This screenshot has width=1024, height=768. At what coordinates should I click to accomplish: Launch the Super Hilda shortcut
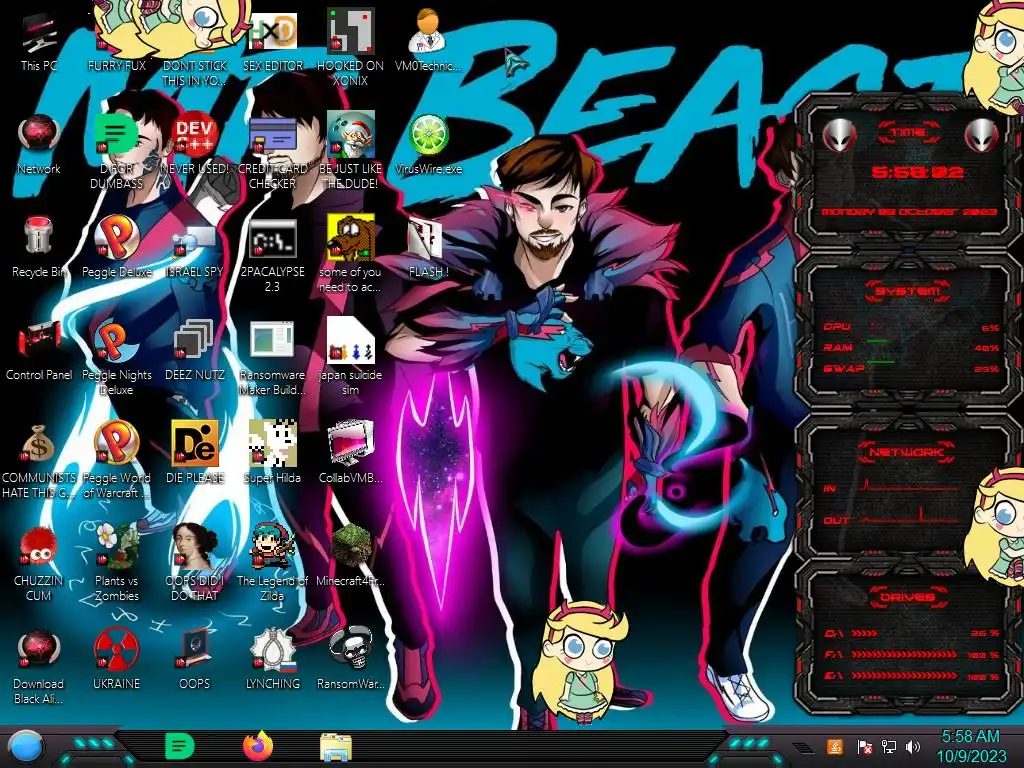(x=272, y=454)
